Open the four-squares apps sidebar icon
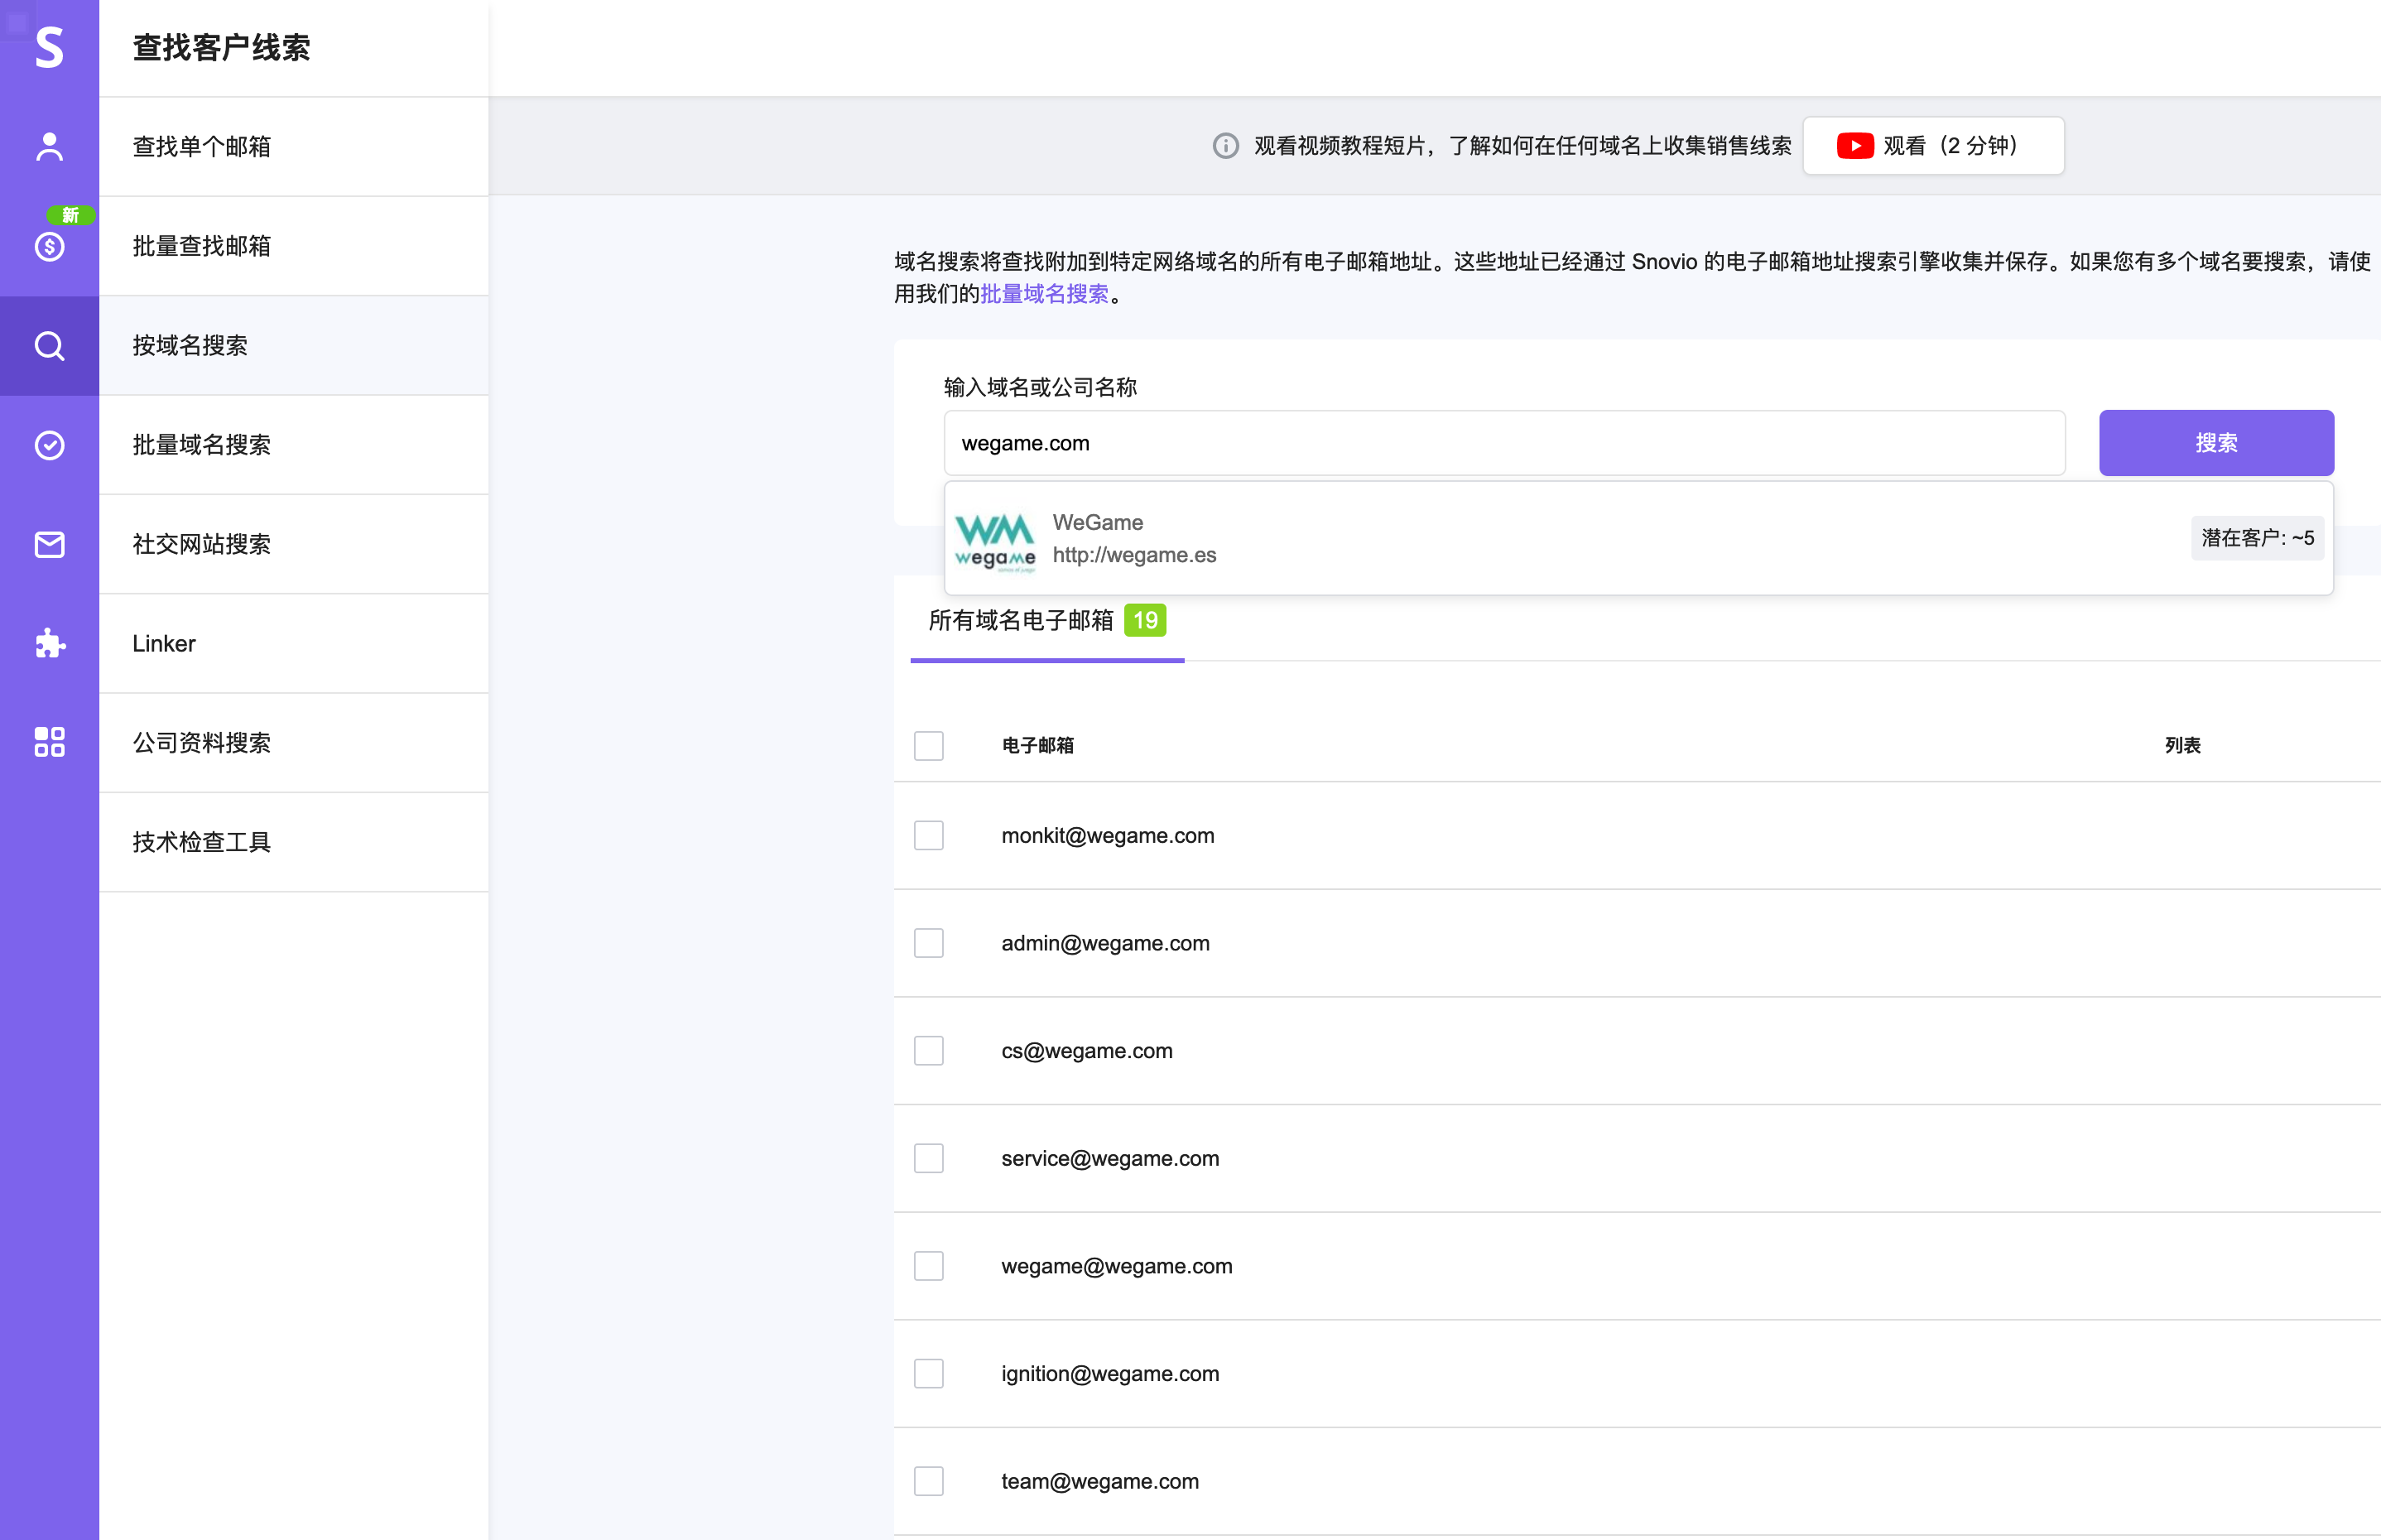 click(x=49, y=742)
